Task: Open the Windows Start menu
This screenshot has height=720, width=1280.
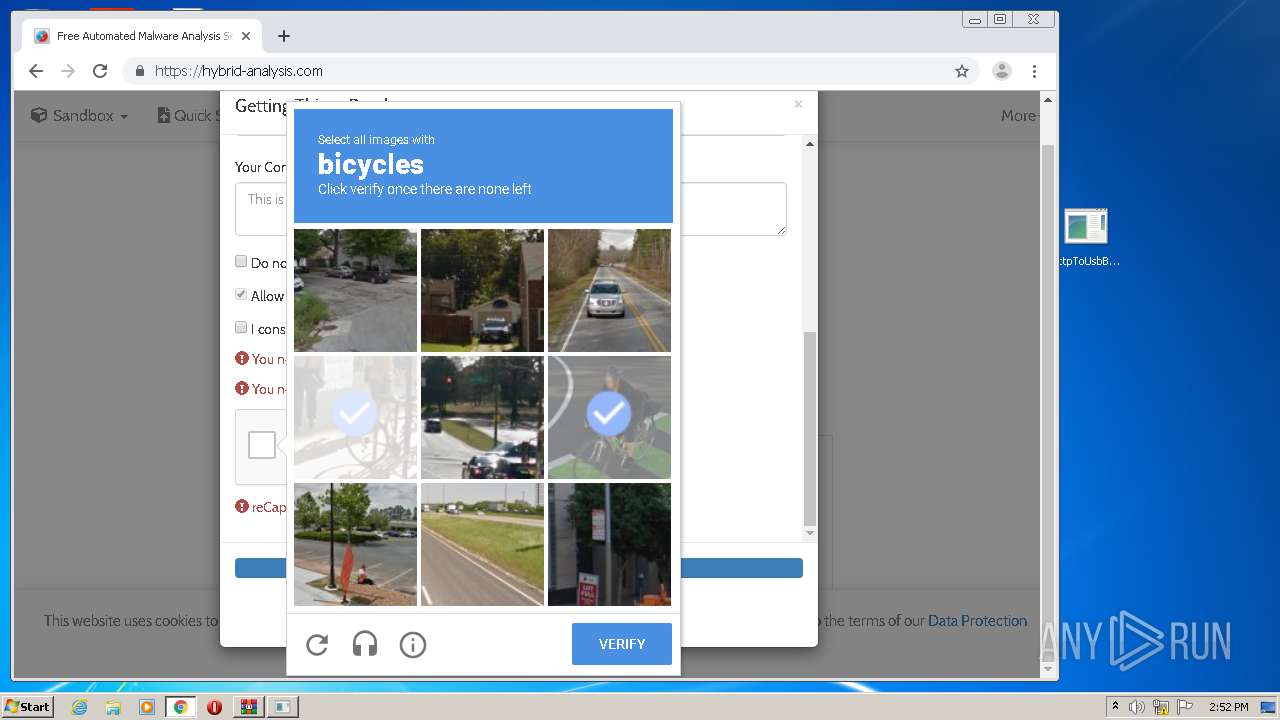Action: (27, 707)
